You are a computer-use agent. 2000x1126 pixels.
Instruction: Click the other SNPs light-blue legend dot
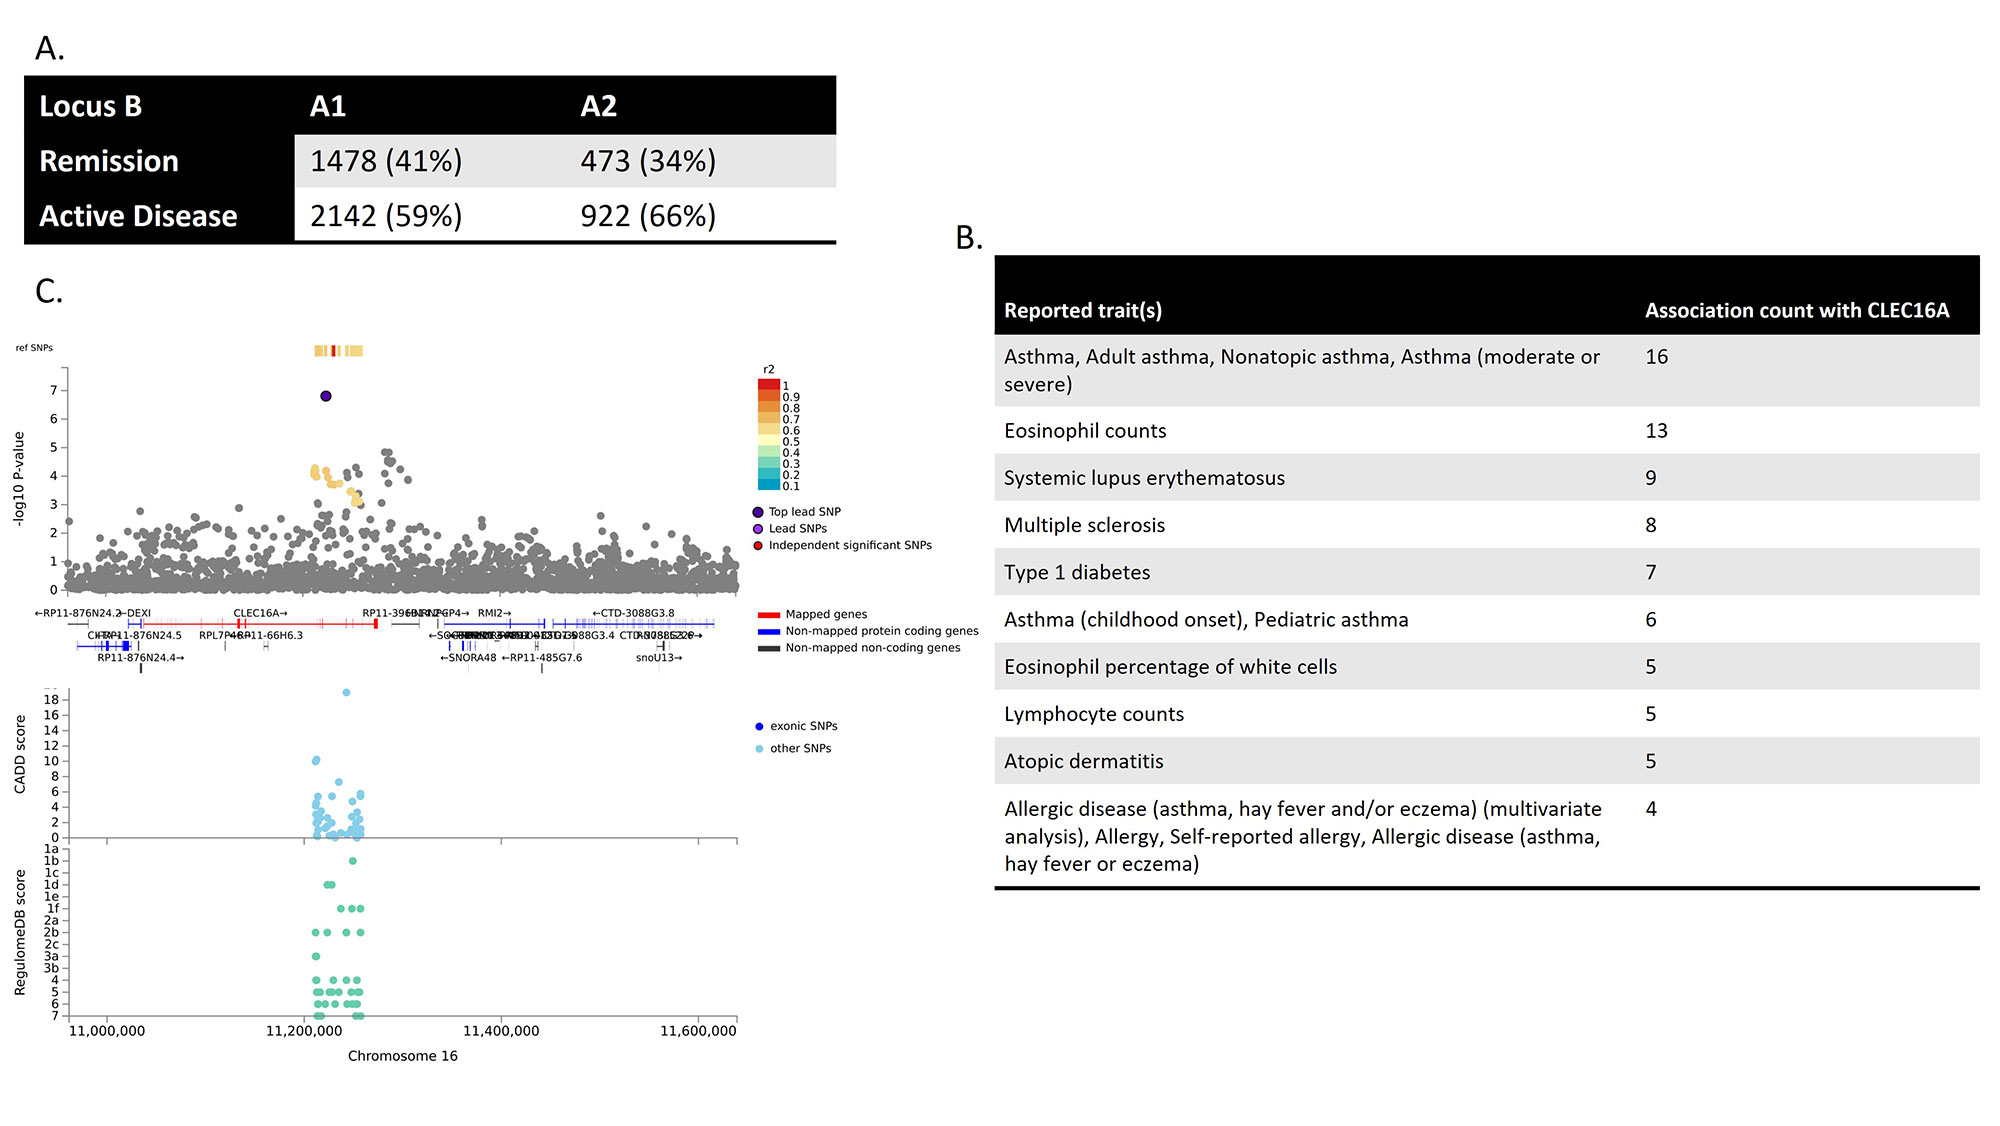759,748
